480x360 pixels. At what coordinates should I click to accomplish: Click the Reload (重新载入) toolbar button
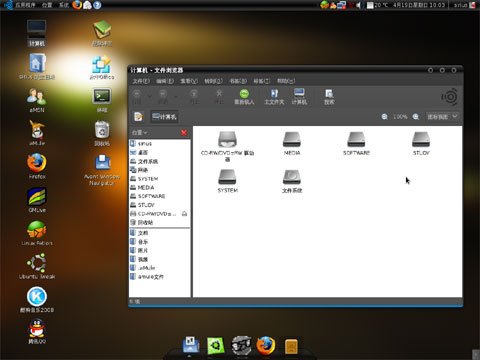pos(244,97)
